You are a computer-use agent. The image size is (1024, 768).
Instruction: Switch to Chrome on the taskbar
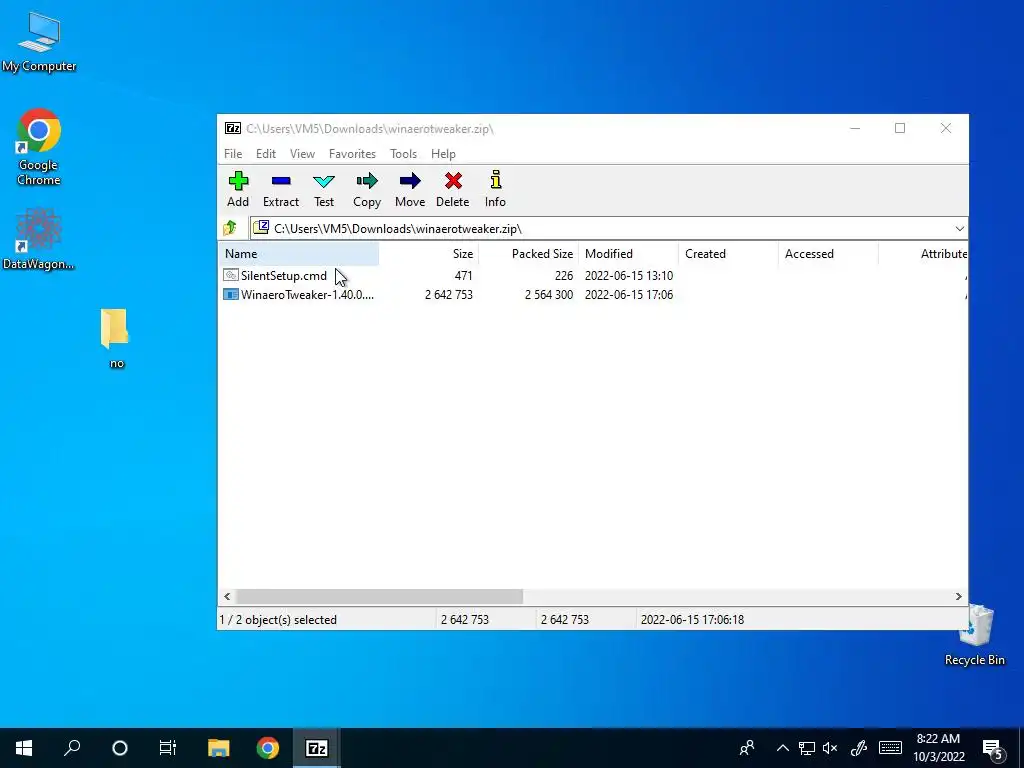pos(268,748)
